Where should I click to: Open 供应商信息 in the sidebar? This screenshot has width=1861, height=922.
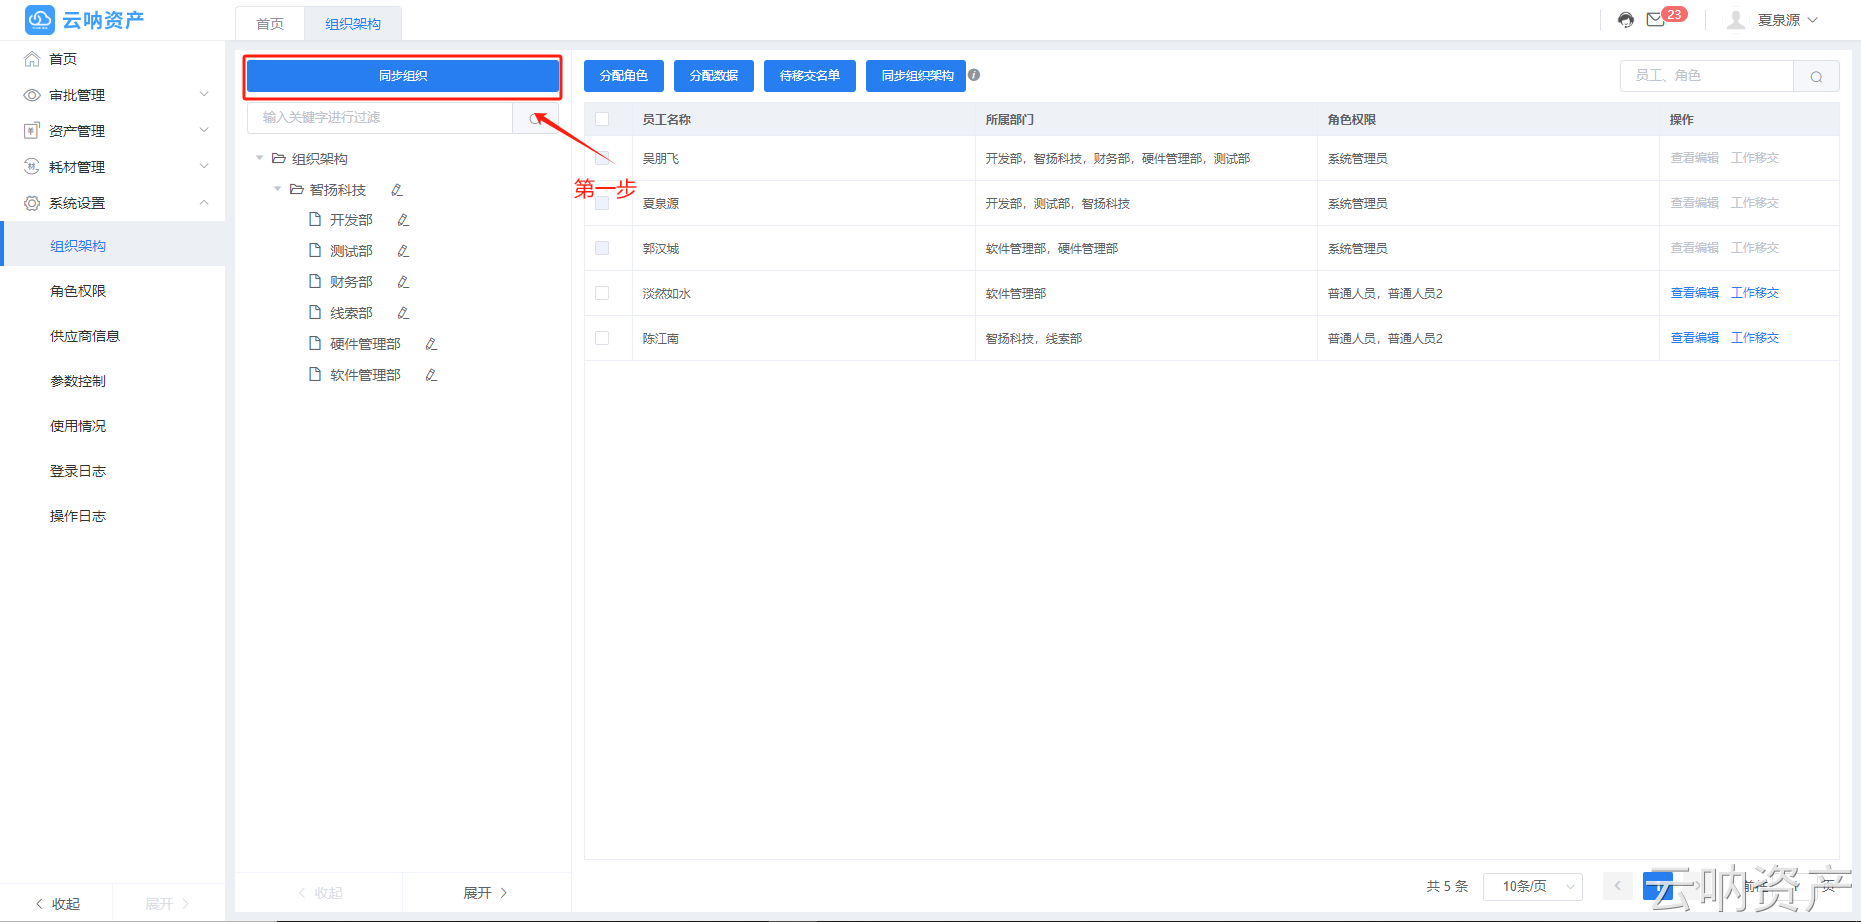point(85,336)
